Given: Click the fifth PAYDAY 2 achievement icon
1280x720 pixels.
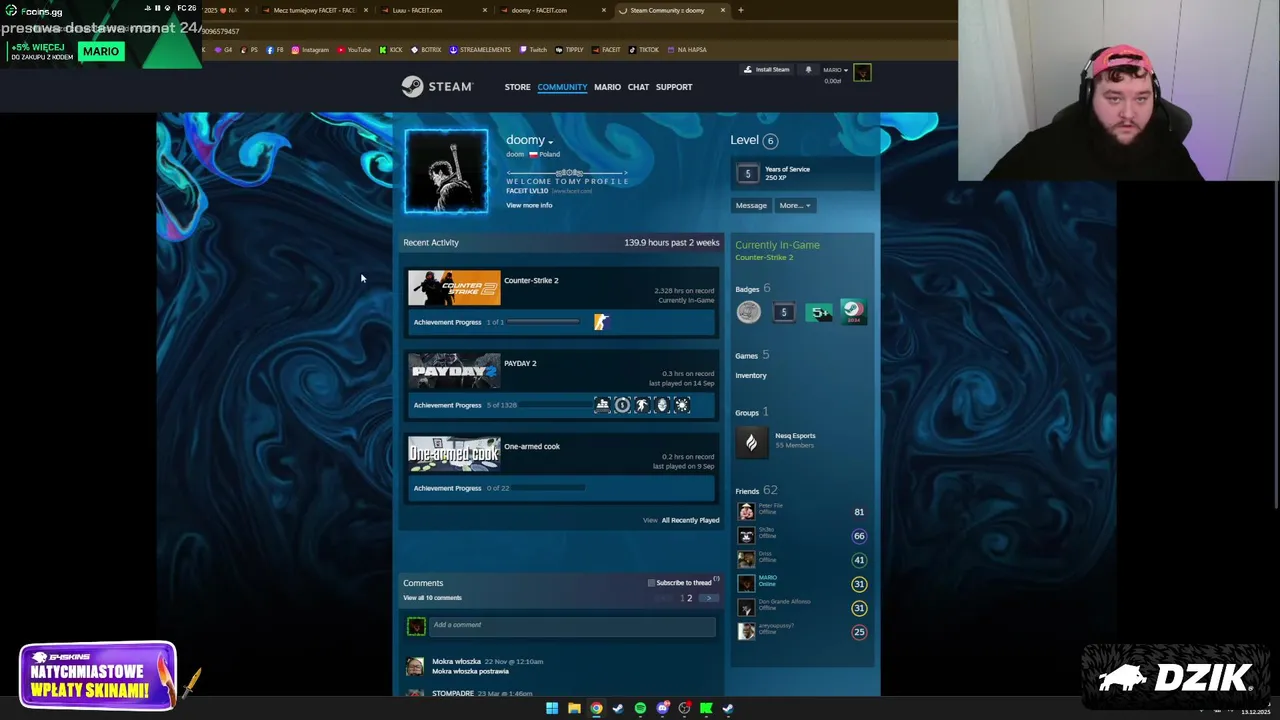Looking at the screenshot, I should (x=682, y=405).
